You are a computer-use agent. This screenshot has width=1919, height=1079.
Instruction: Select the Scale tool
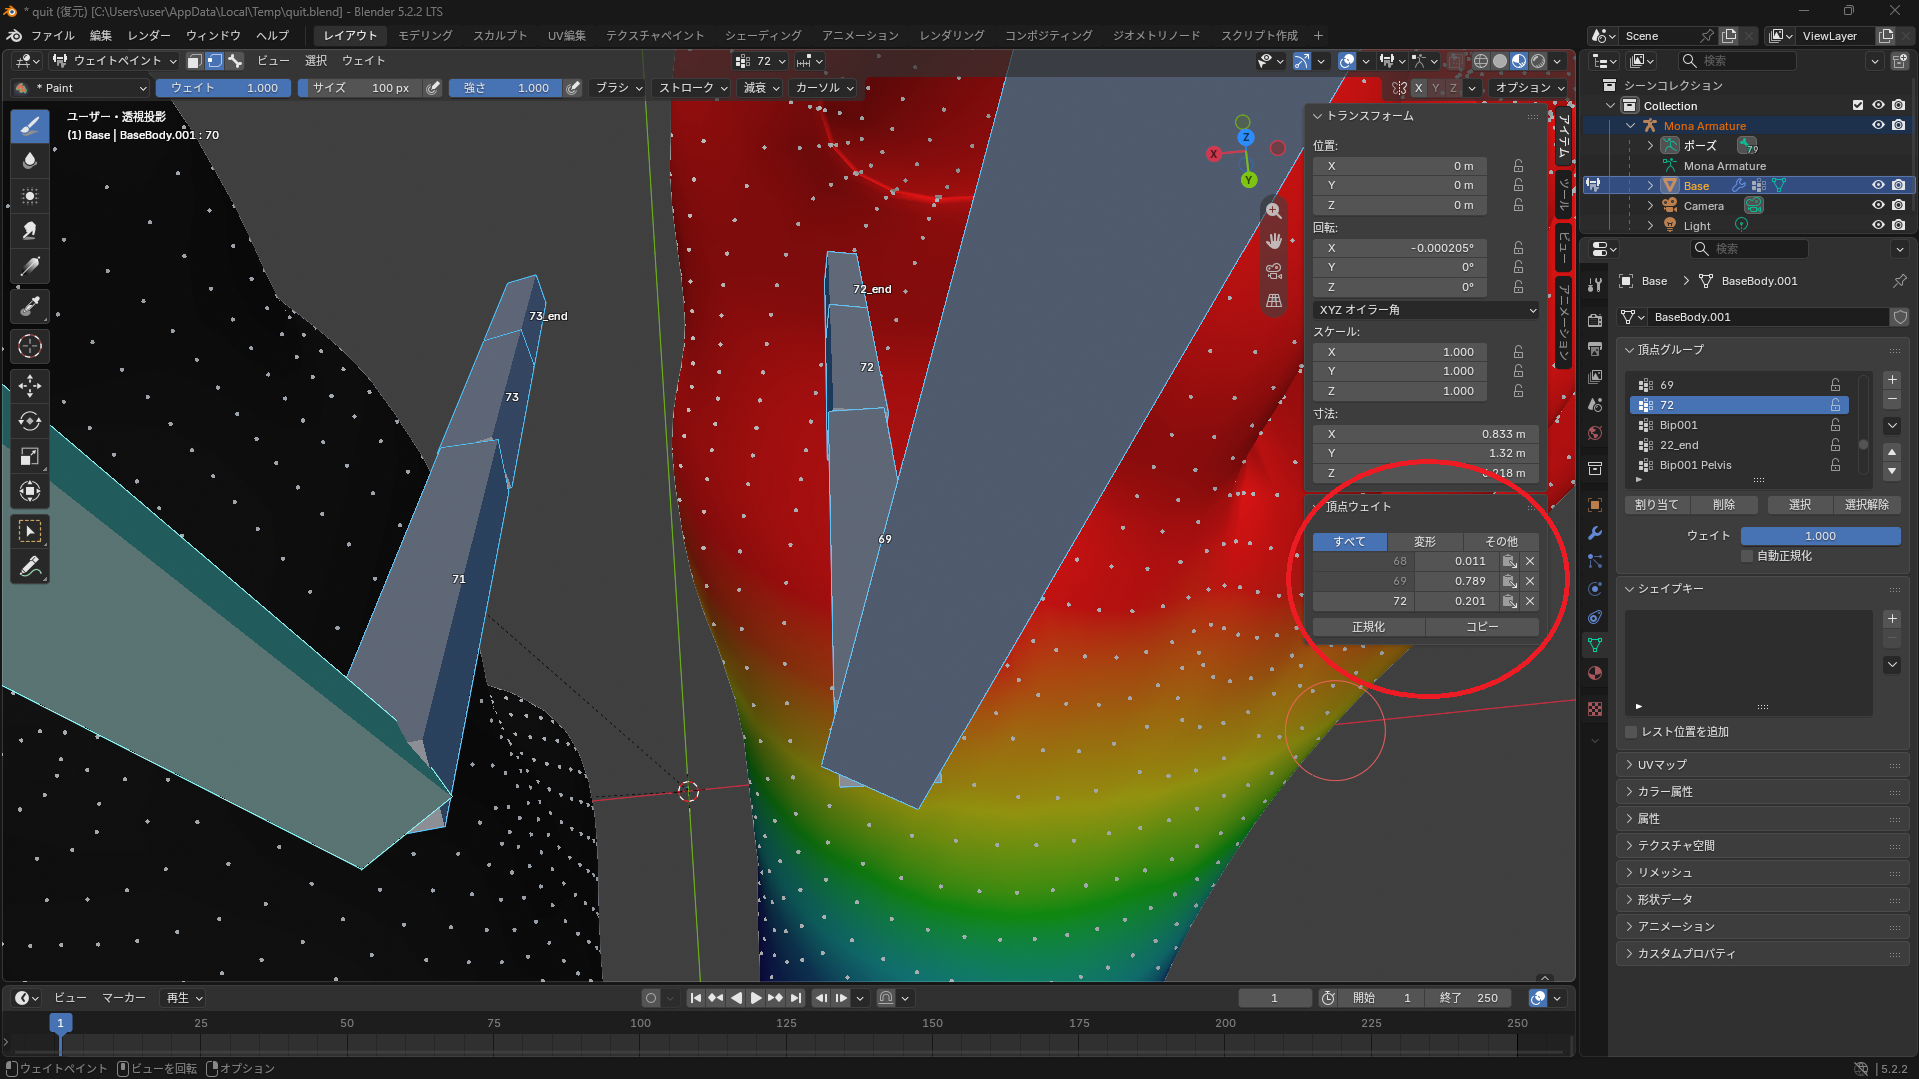tap(30, 456)
